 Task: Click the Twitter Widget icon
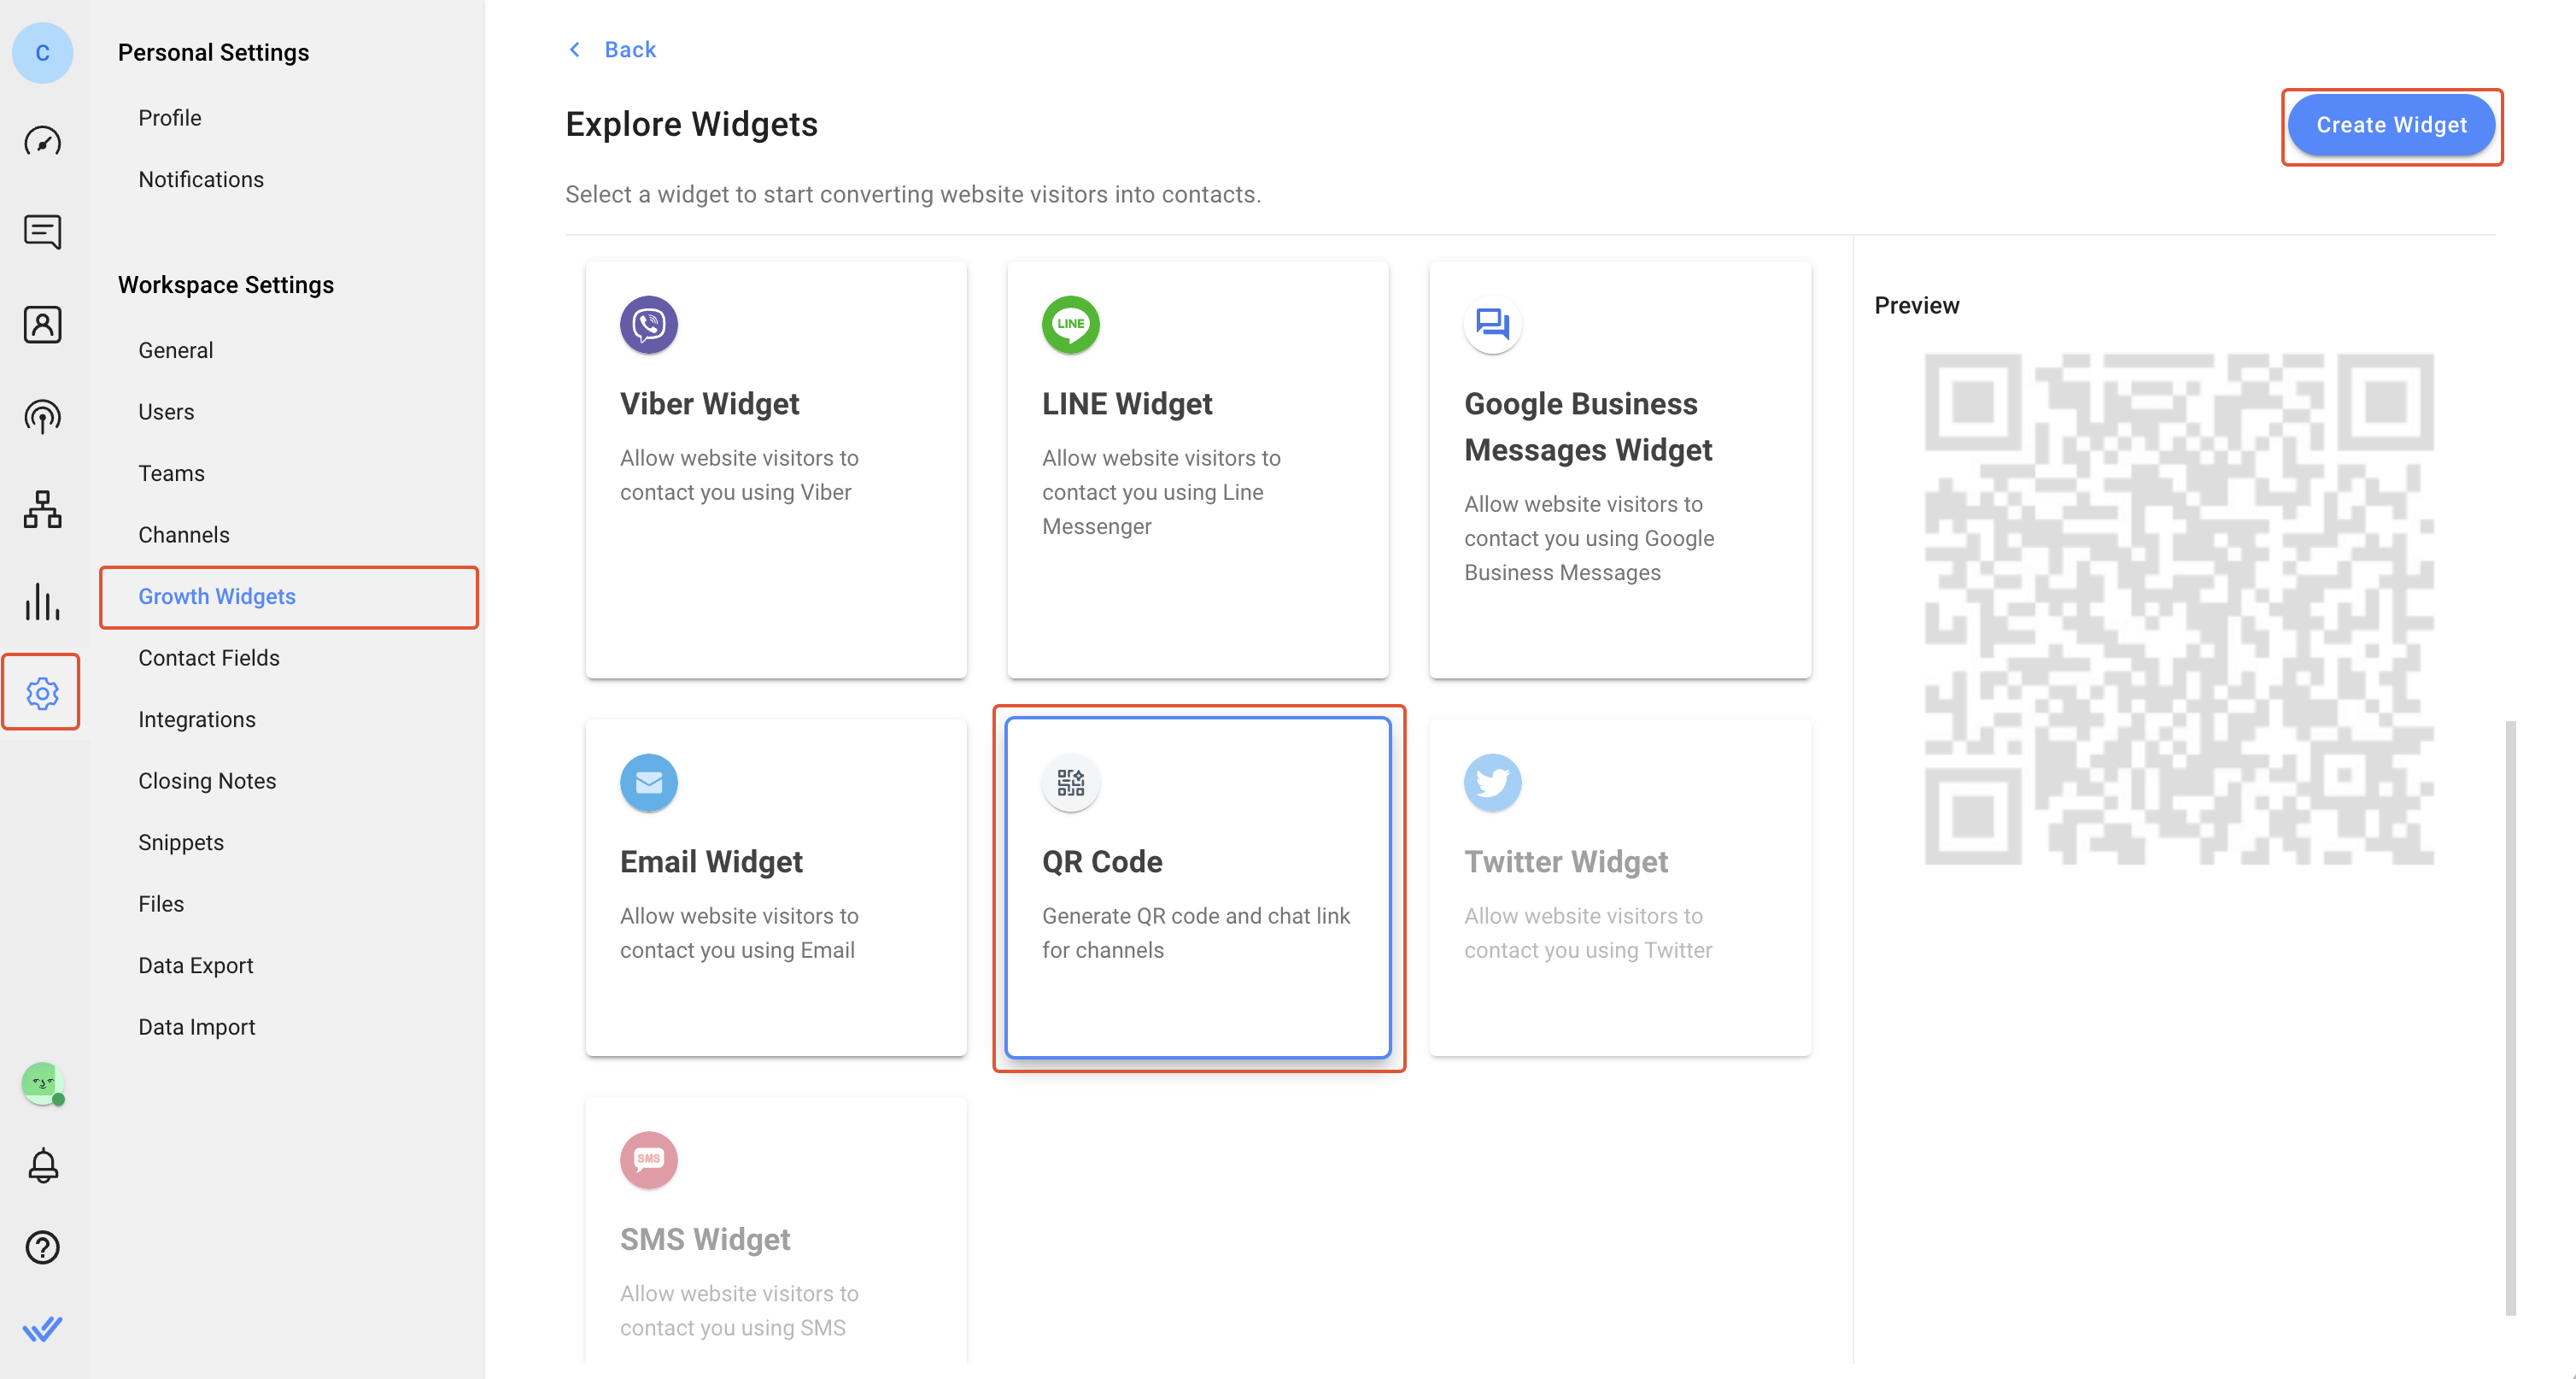pyautogui.click(x=1492, y=783)
